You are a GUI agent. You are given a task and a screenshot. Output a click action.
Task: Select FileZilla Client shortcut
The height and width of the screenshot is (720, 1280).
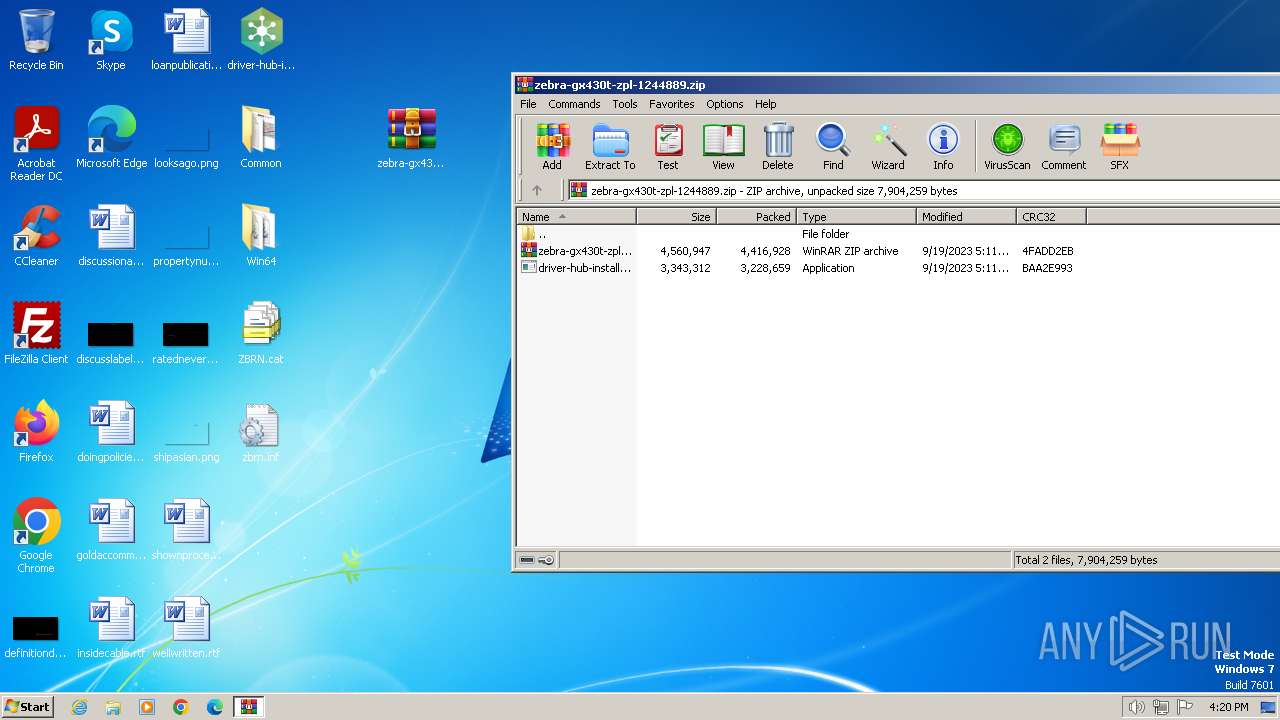[x=36, y=334]
